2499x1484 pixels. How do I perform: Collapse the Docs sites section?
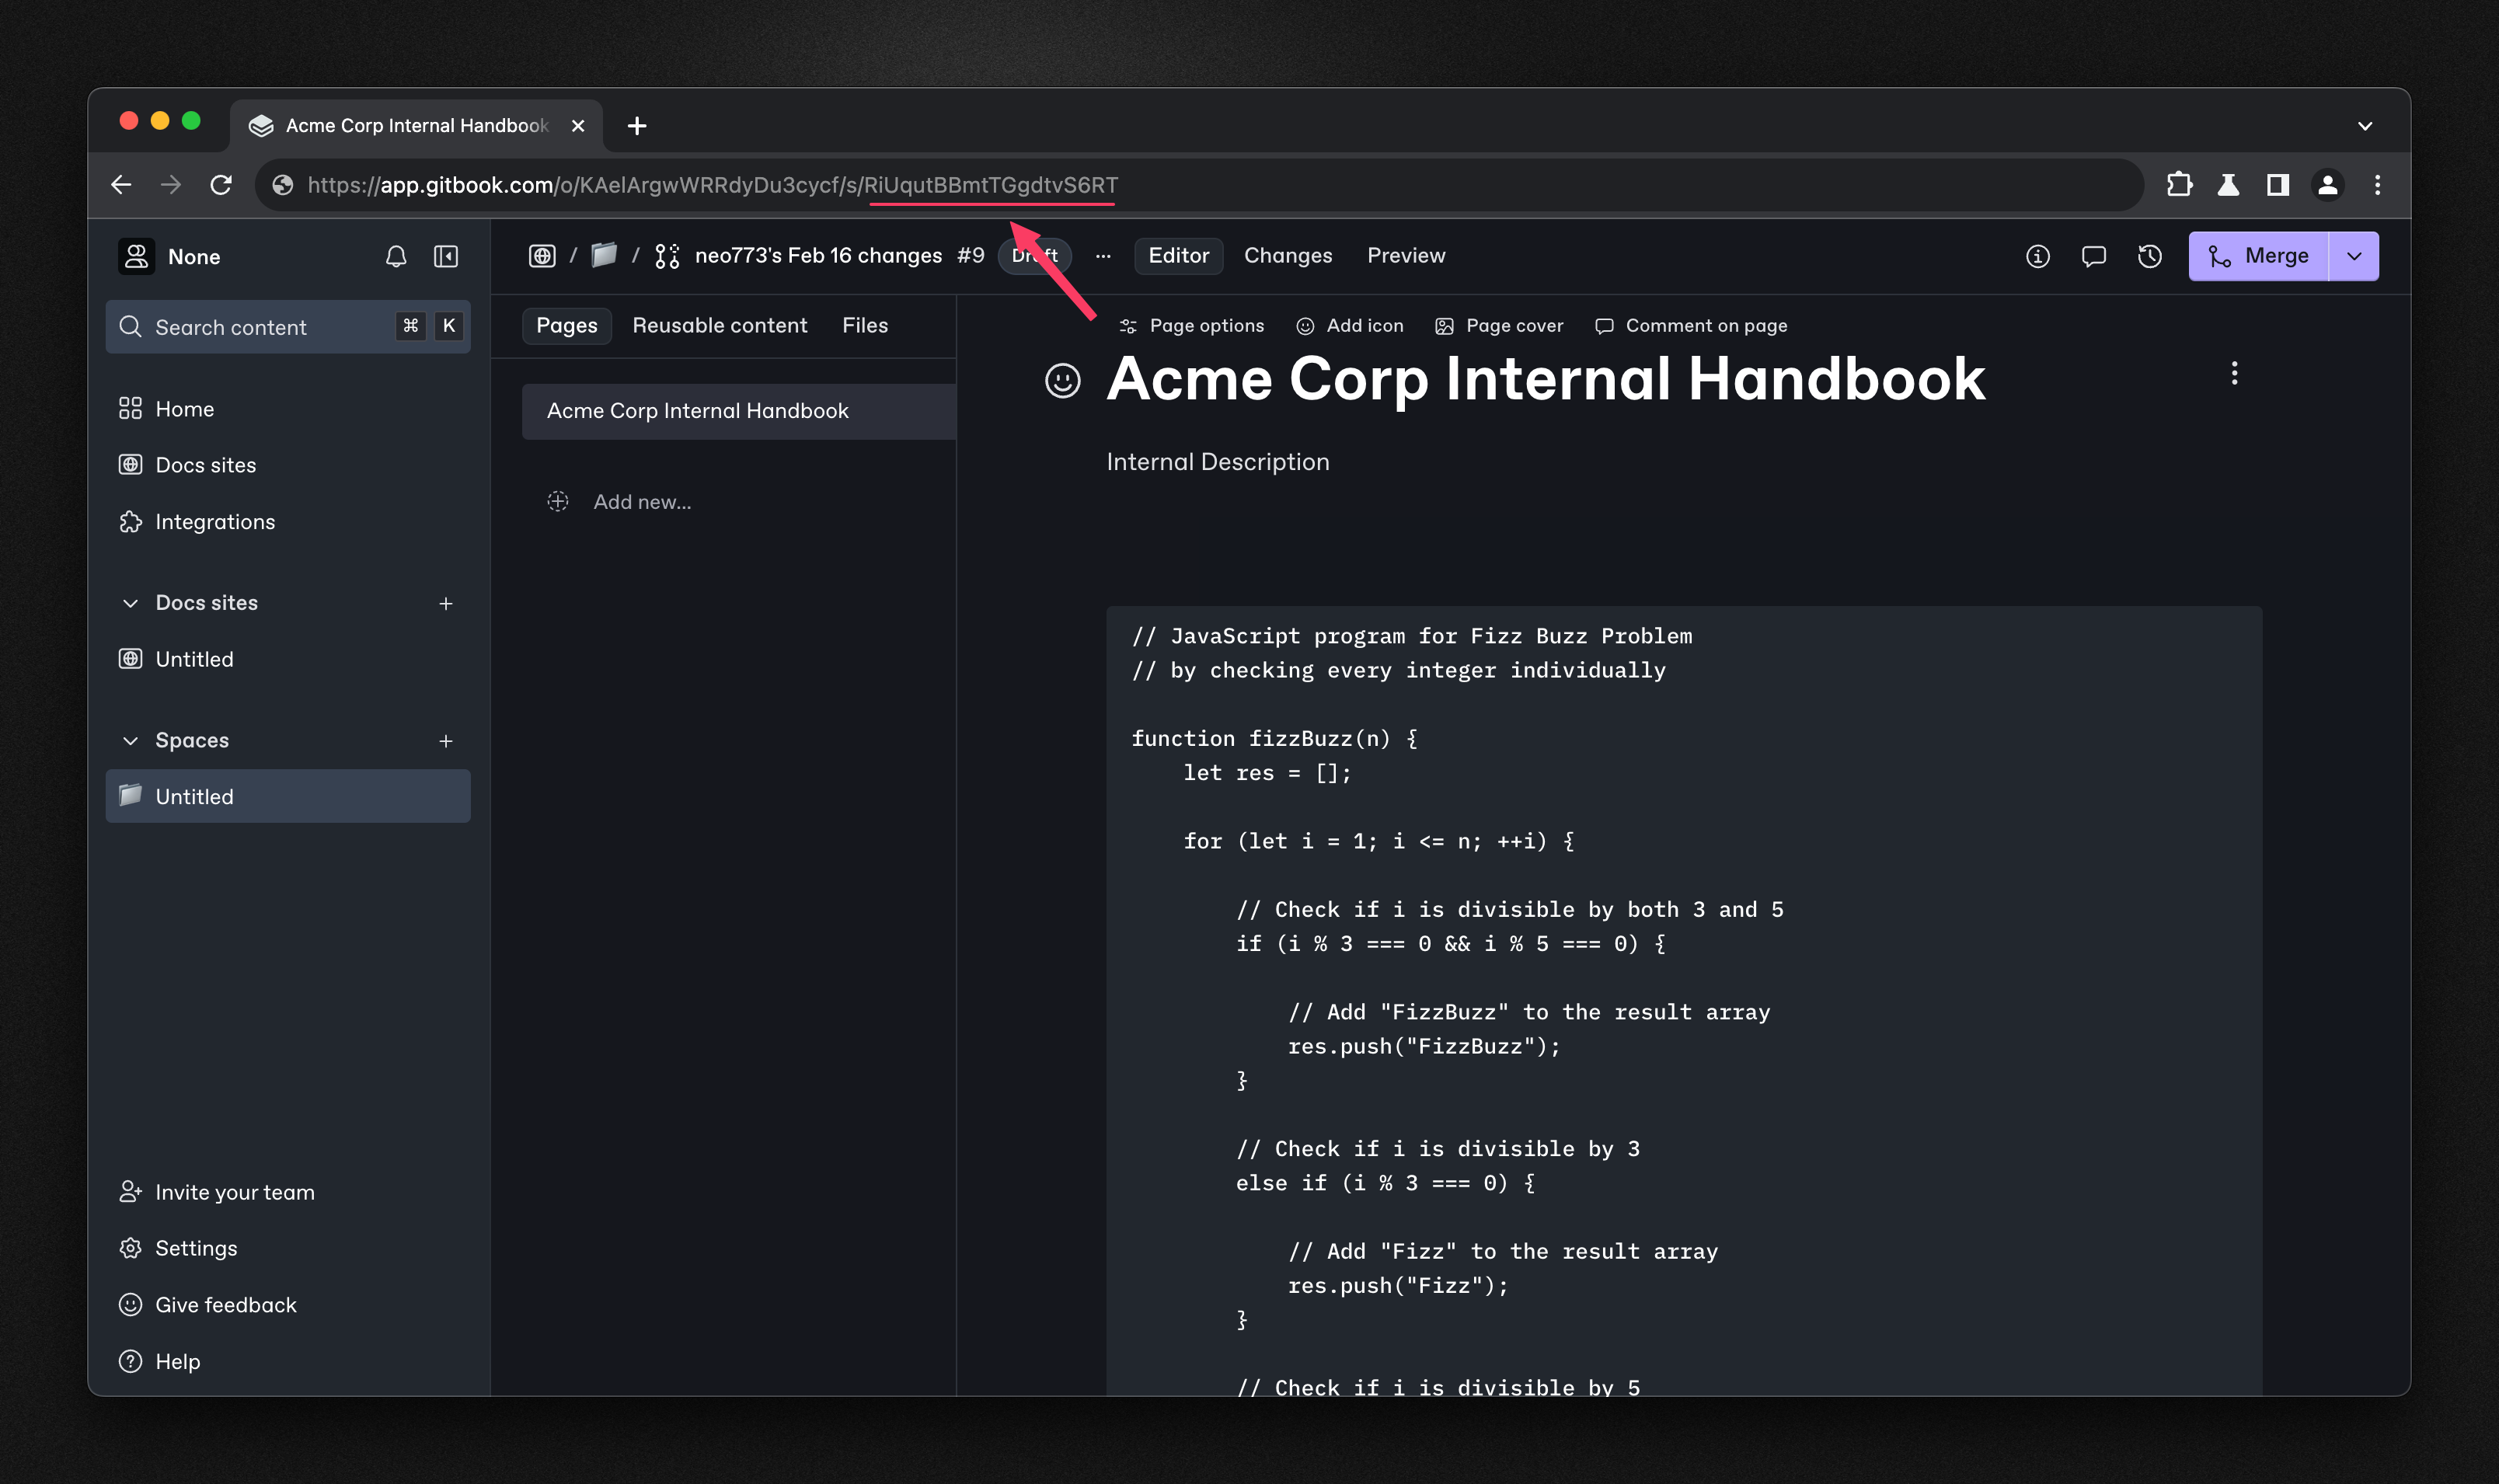point(130,603)
